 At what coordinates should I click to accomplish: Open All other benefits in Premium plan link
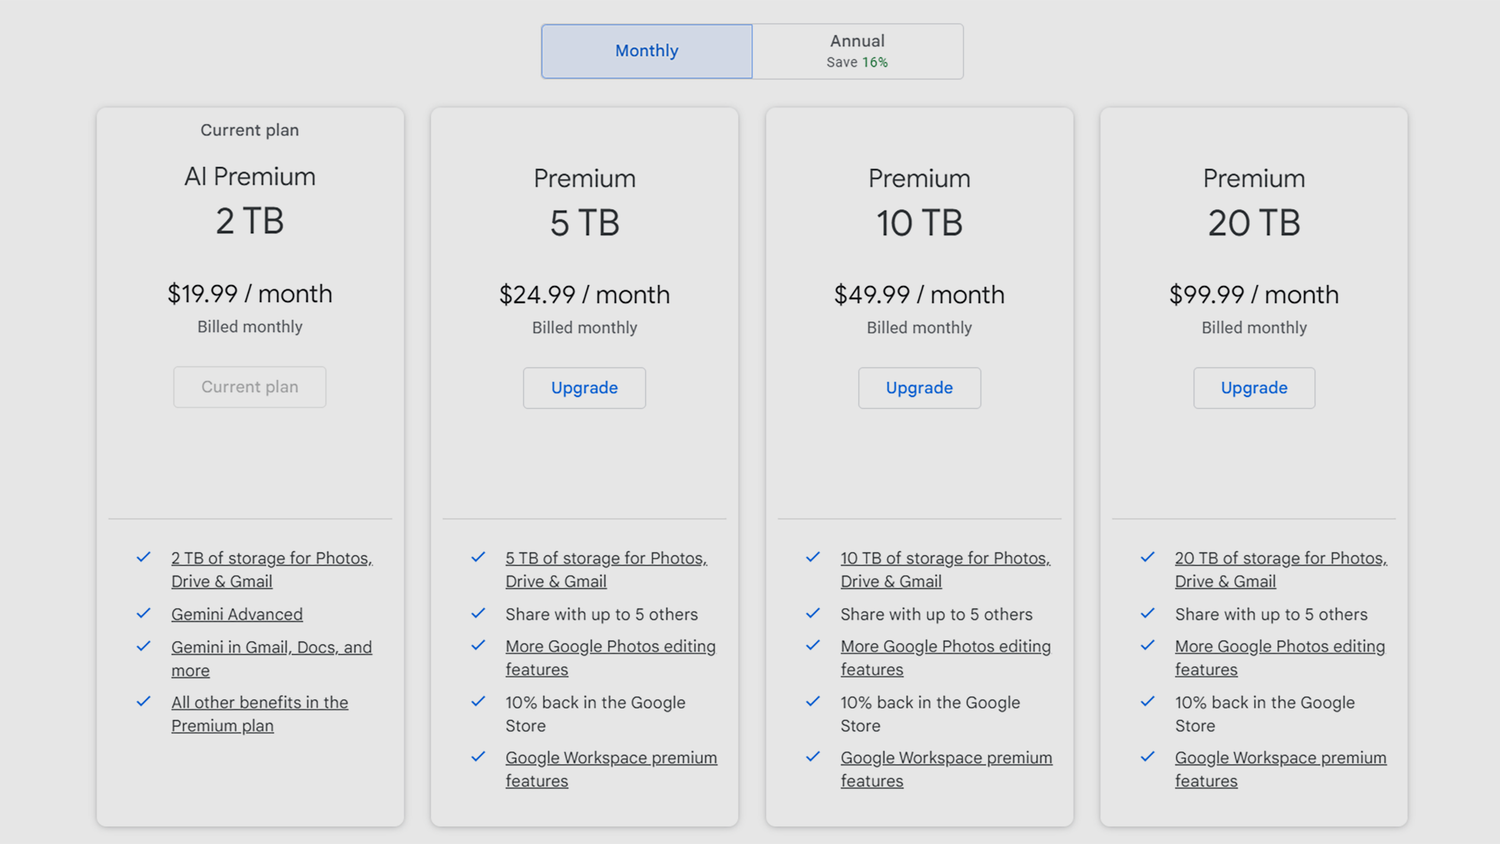(259, 703)
